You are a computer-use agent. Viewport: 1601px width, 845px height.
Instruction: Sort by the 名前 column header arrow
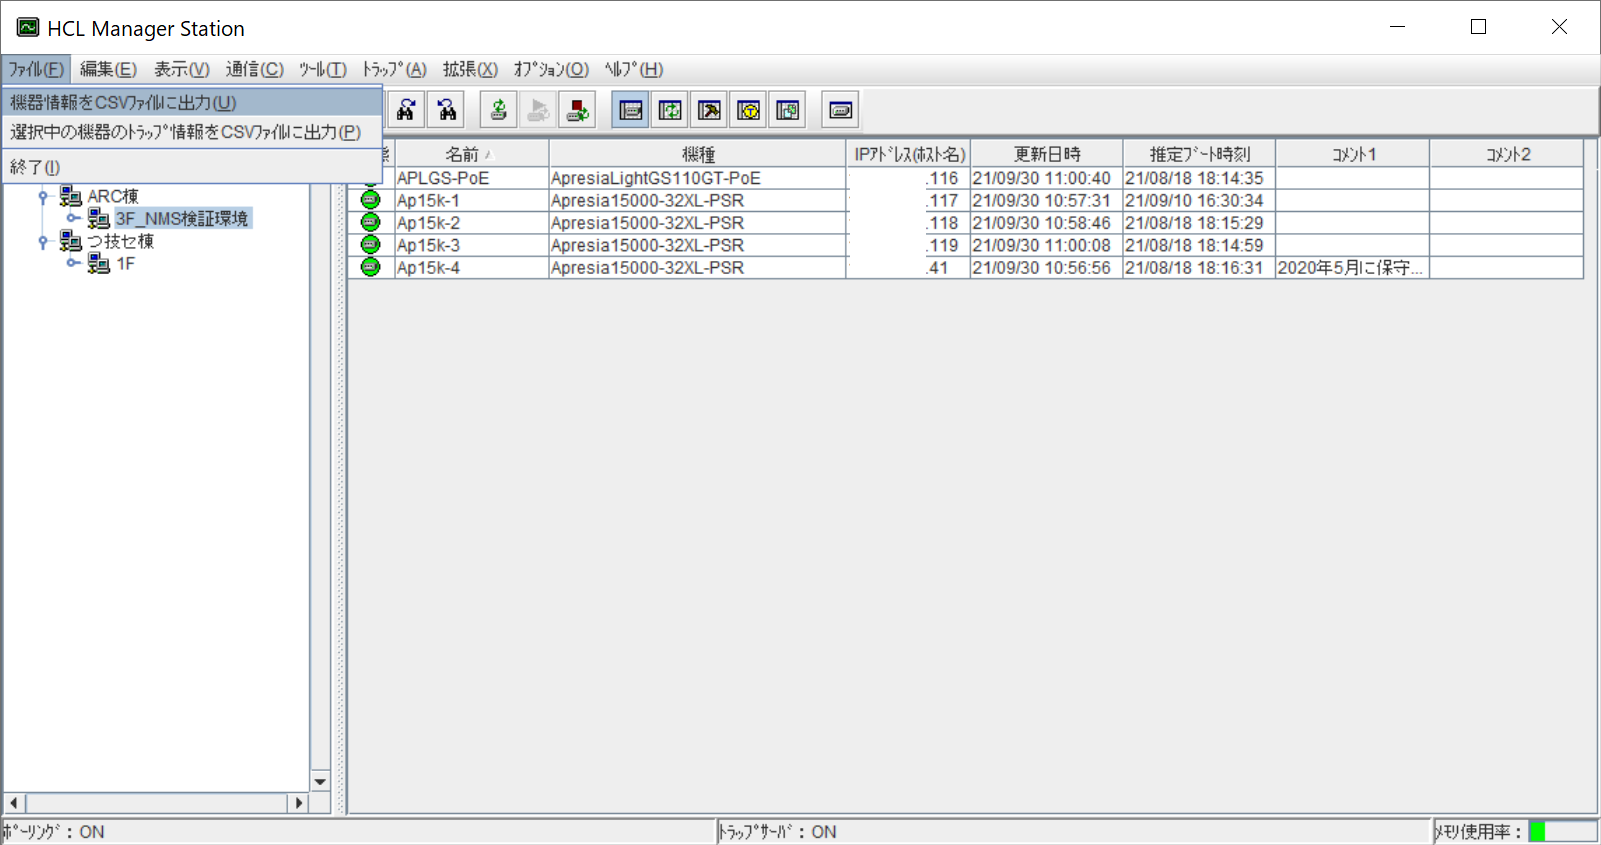coord(489,155)
